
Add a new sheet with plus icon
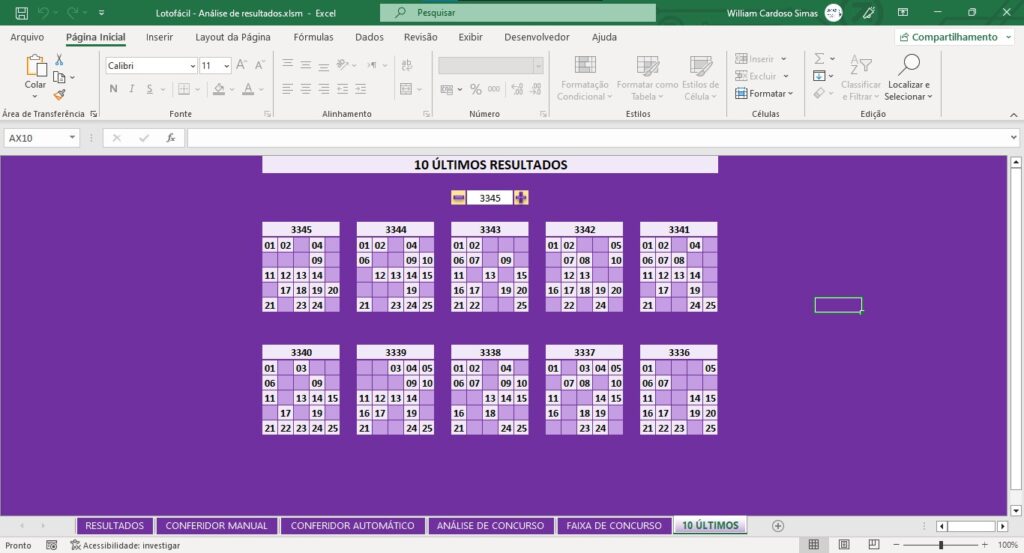point(777,526)
